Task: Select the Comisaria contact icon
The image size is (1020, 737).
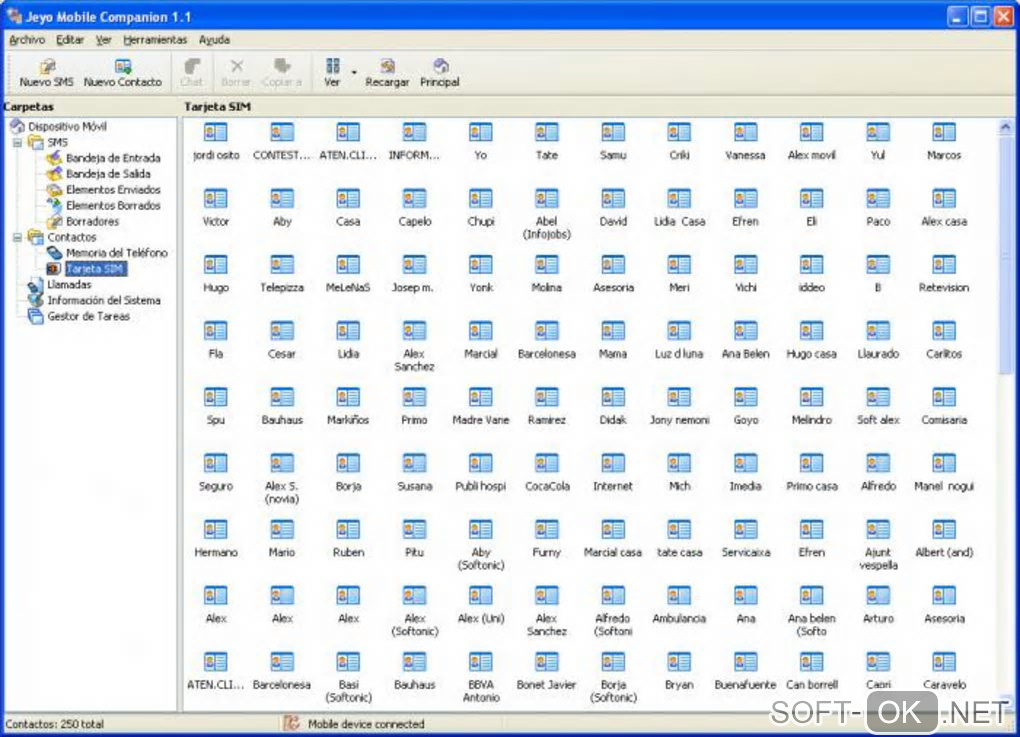Action: point(943,397)
